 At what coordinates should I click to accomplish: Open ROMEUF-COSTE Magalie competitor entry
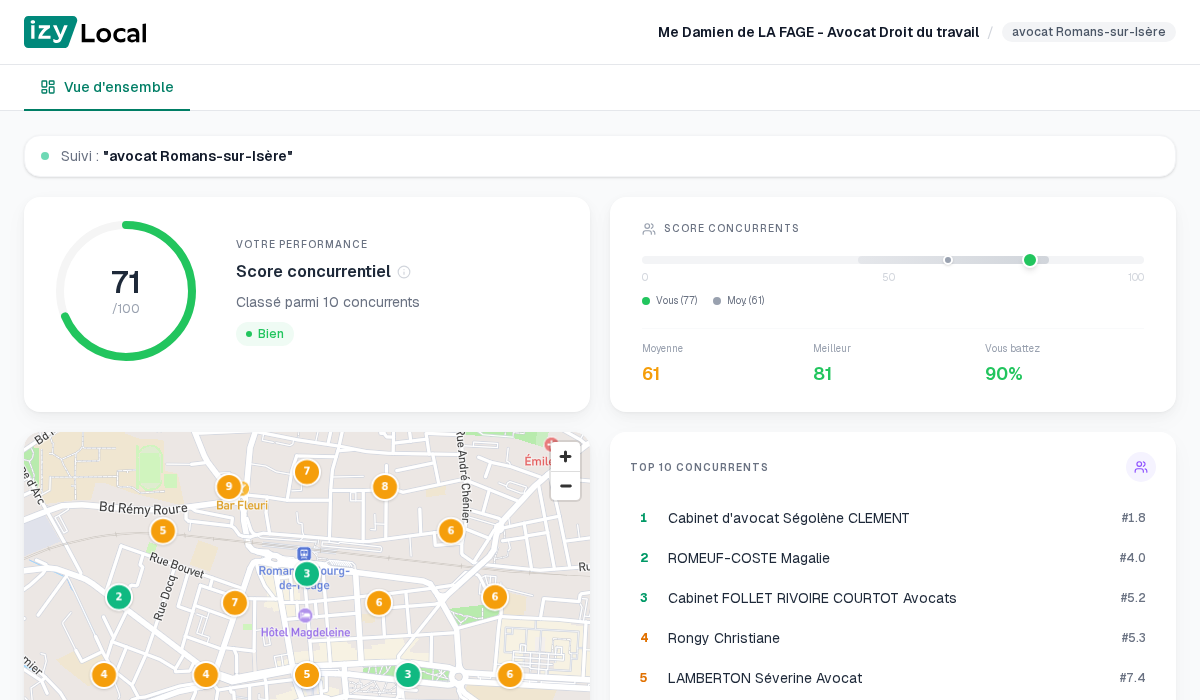749,558
